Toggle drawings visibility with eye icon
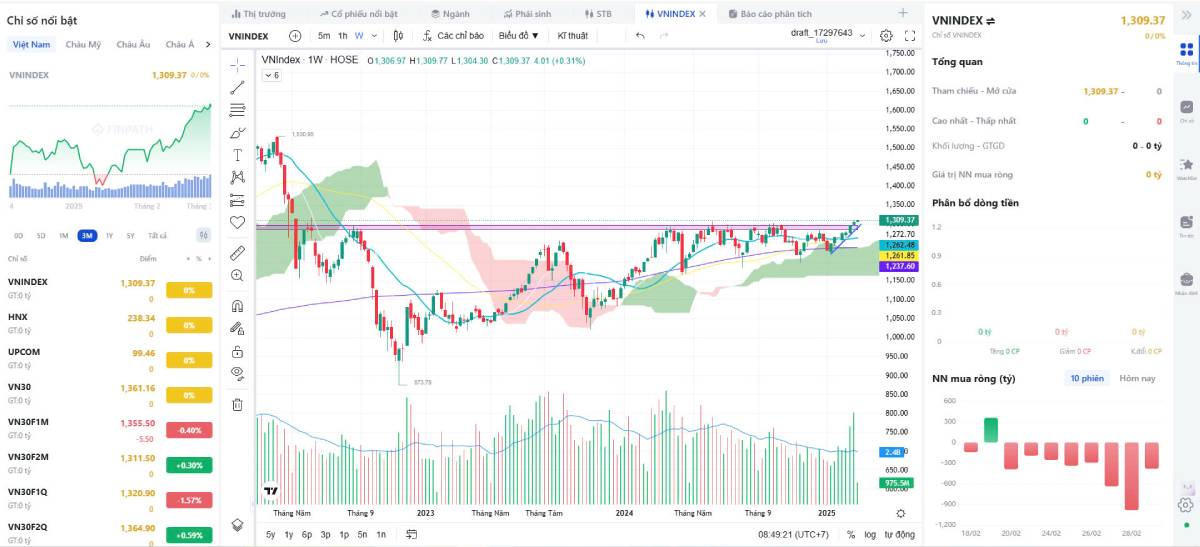 click(238, 372)
